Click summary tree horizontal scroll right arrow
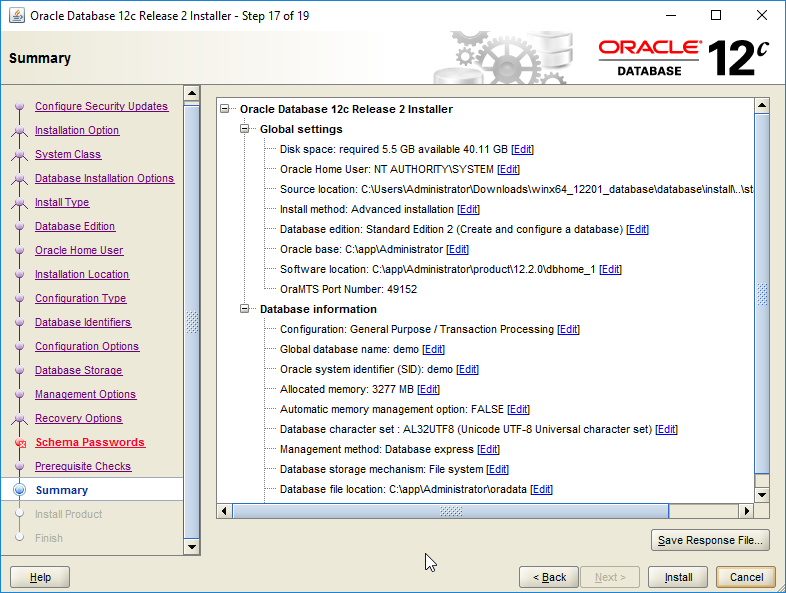 746,511
